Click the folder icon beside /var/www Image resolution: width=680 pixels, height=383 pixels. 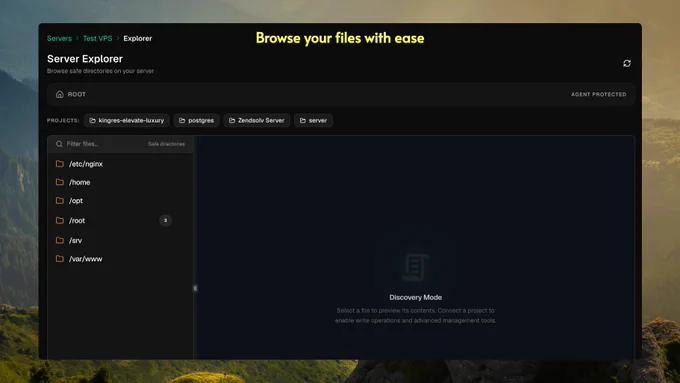(x=60, y=259)
